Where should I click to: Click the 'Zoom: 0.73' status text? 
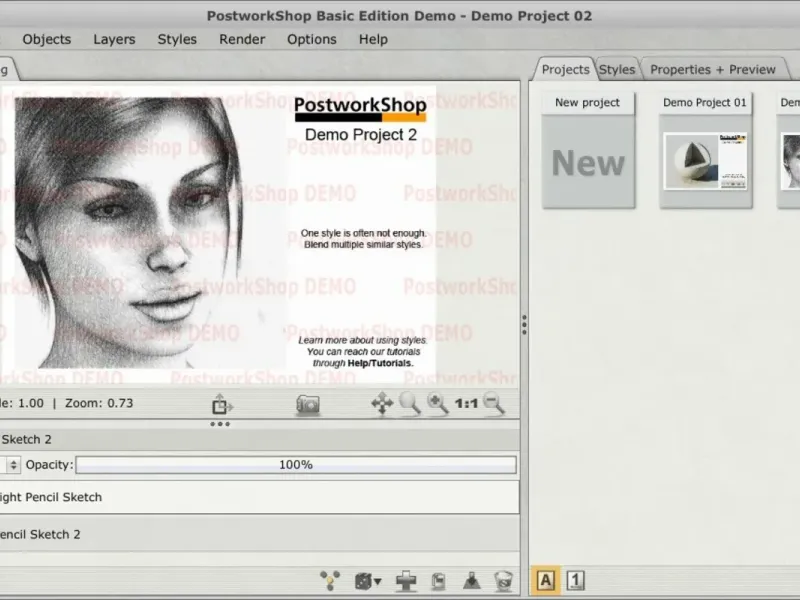[x=99, y=403]
